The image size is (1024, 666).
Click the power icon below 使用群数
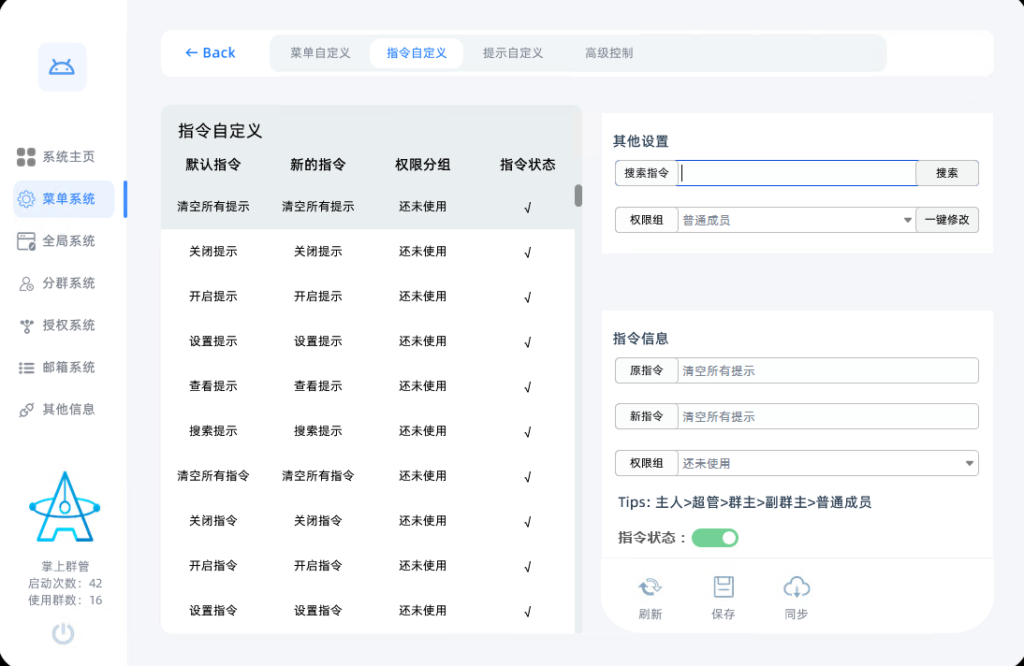62,633
